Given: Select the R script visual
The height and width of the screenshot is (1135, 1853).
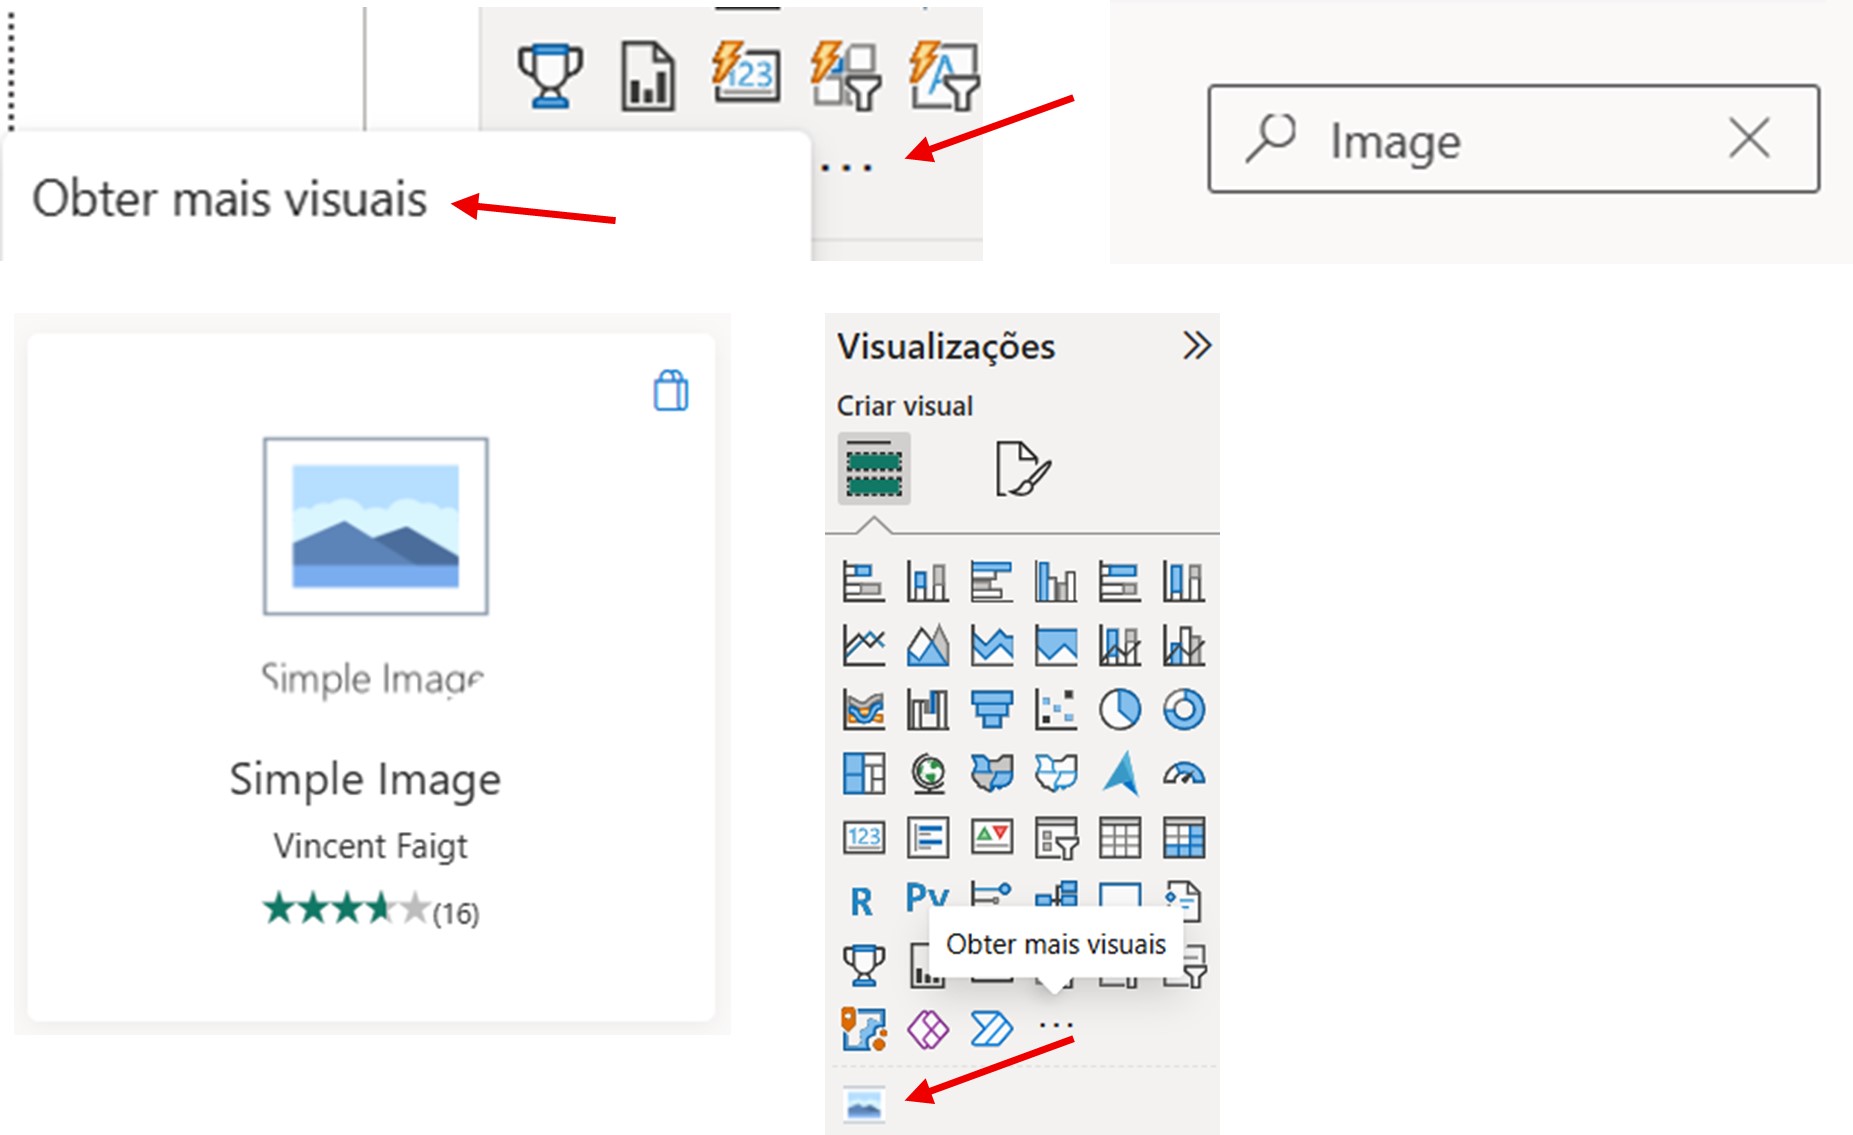Looking at the screenshot, I should pyautogui.click(x=862, y=901).
